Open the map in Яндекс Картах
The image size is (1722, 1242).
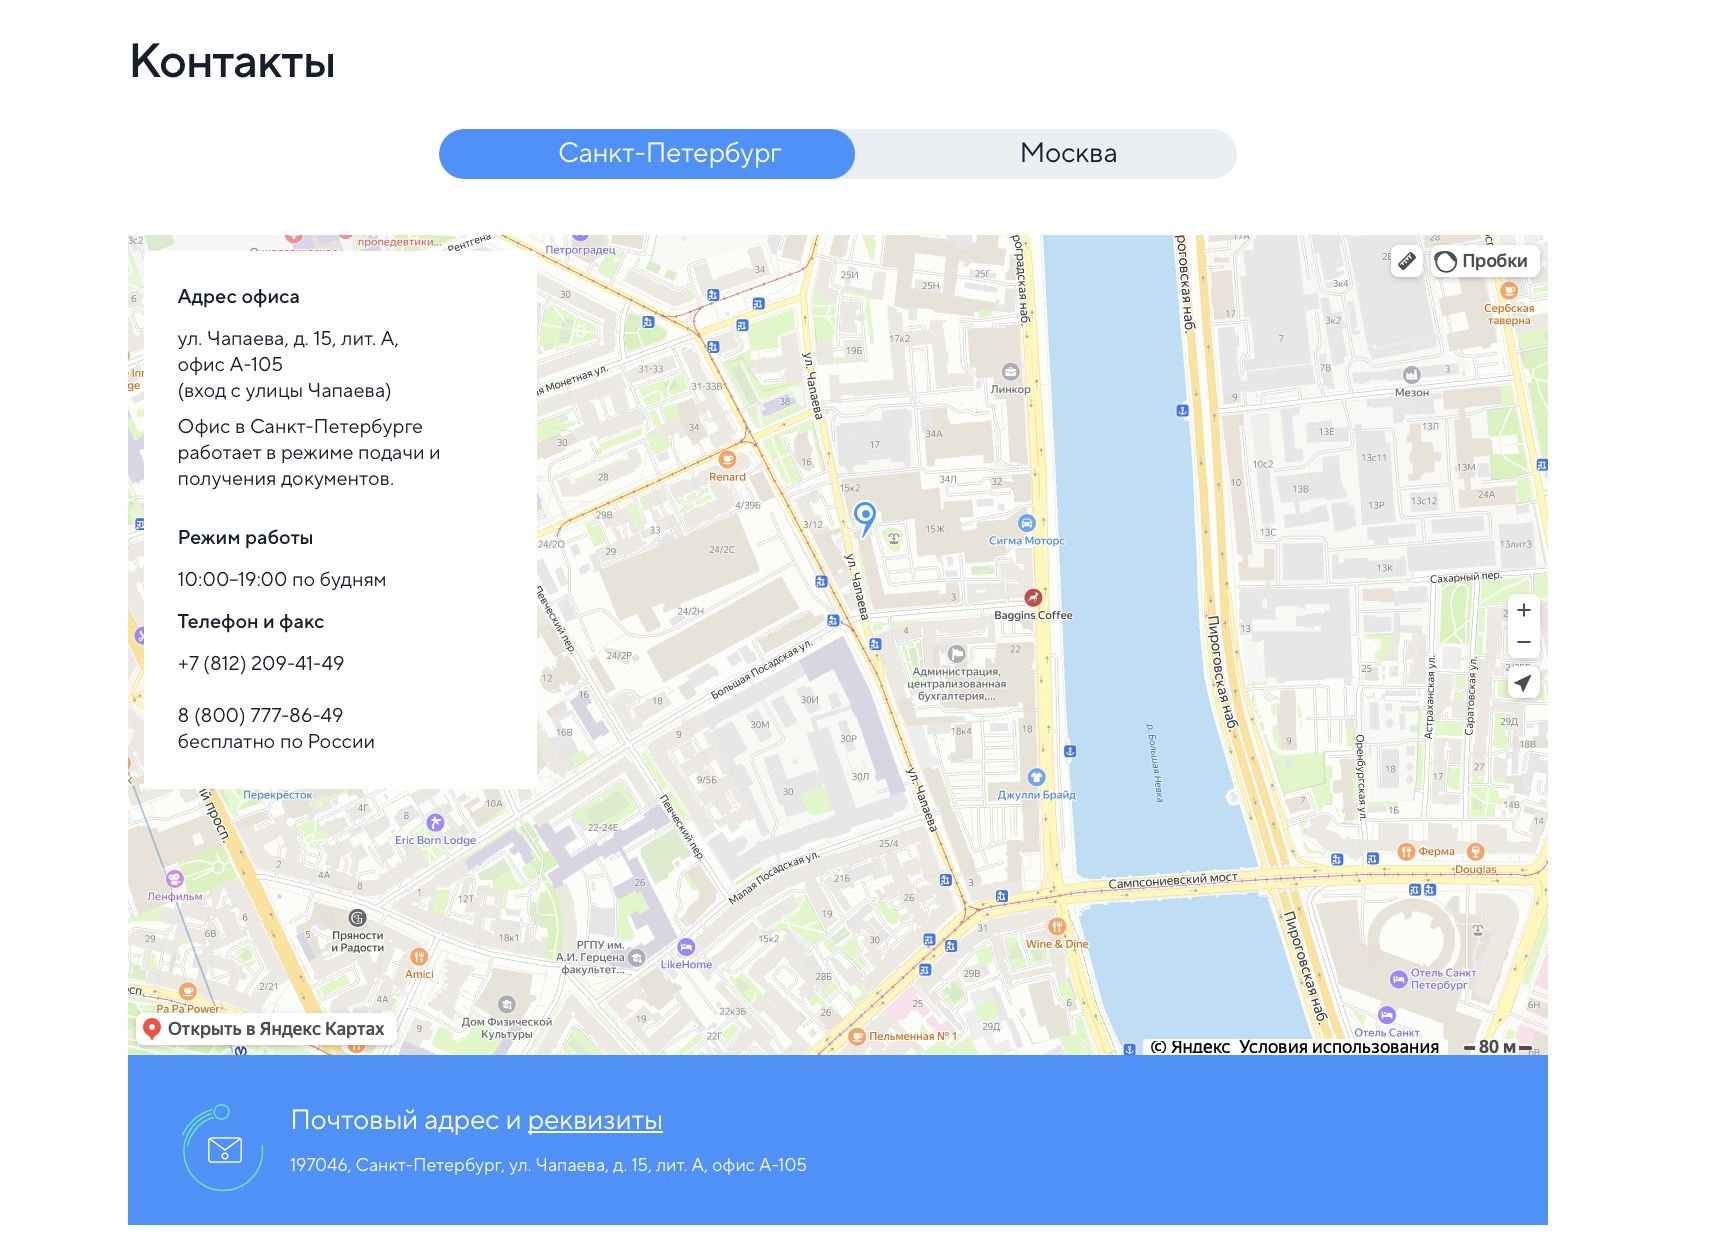coord(266,1029)
